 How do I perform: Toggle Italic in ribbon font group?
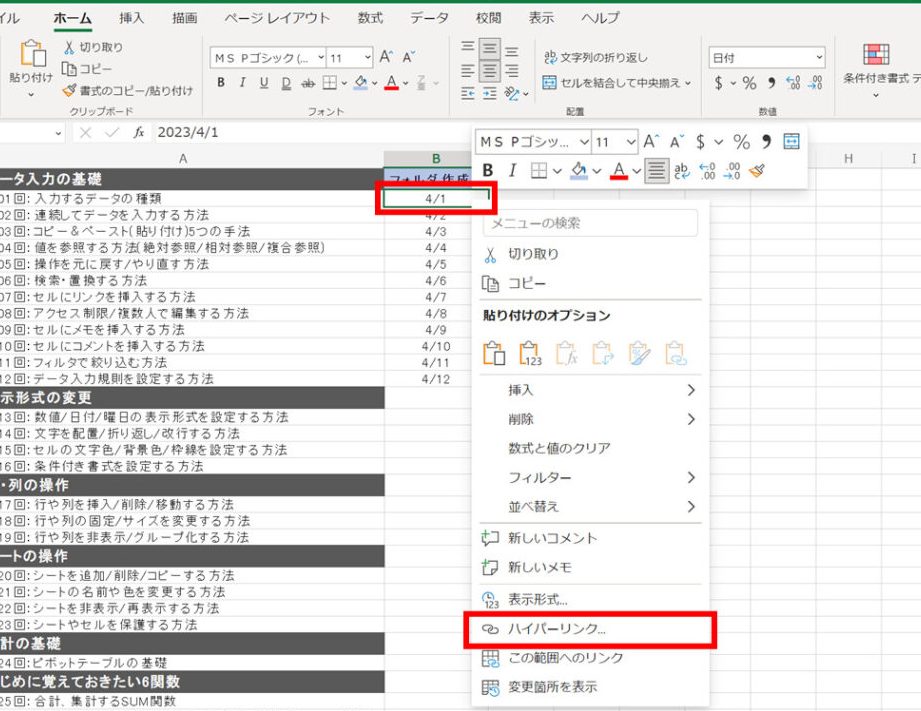tap(242, 83)
